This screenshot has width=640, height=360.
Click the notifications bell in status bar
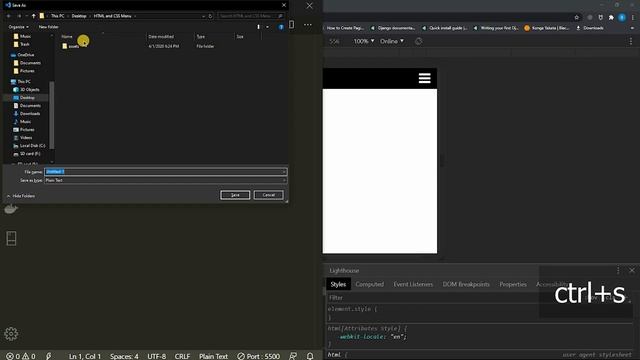coord(310,356)
